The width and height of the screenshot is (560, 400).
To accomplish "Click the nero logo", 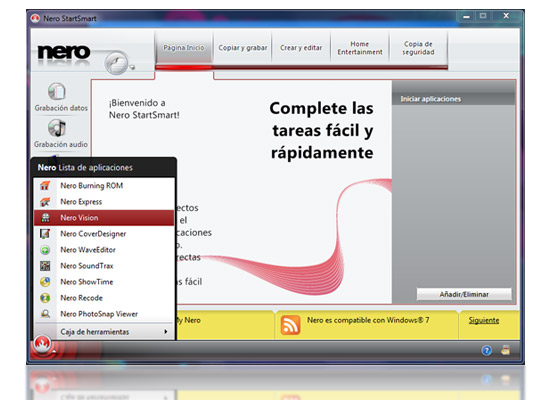I will (64, 52).
